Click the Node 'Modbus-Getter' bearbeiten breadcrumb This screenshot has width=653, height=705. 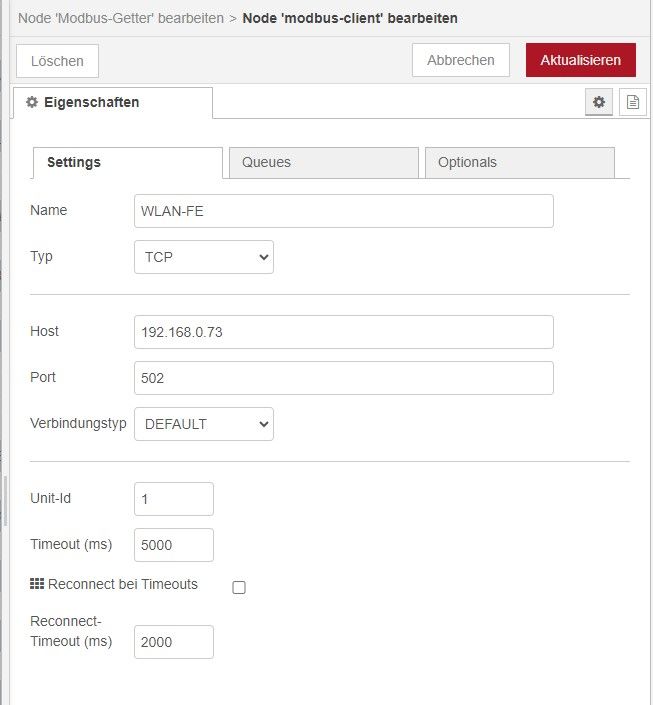coord(120,18)
